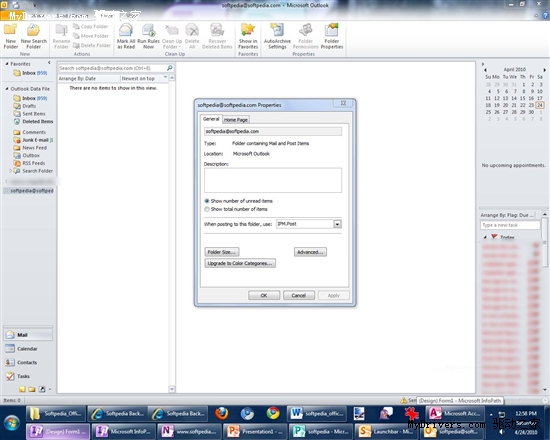Screen dimensions: 550x440
Task: Switch to Microsoft Access taskbar button
Action: point(455,413)
